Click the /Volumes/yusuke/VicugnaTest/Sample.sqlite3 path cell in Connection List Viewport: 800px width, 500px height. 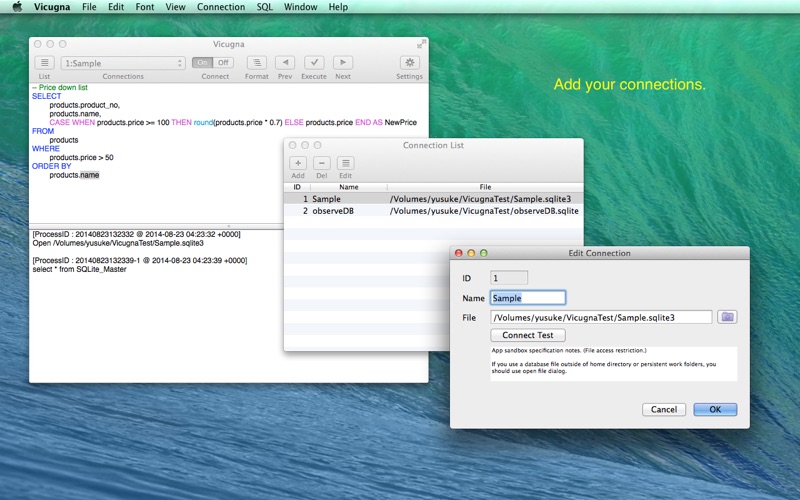pos(480,199)
